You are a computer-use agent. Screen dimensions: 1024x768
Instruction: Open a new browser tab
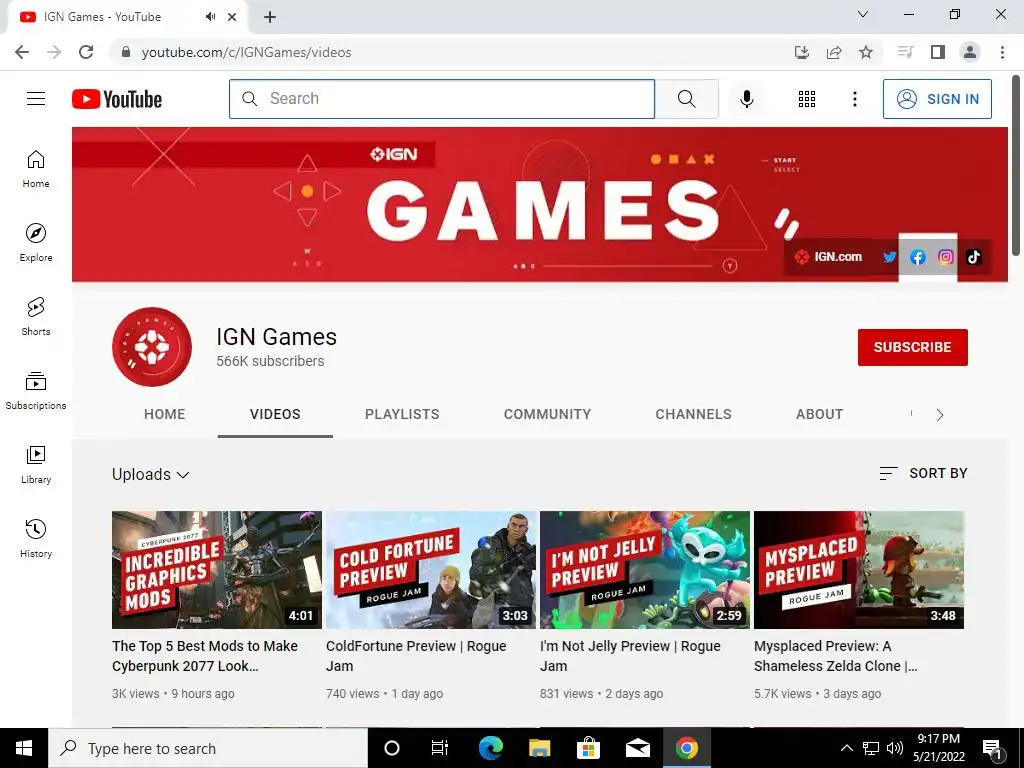tap(270, 18)
